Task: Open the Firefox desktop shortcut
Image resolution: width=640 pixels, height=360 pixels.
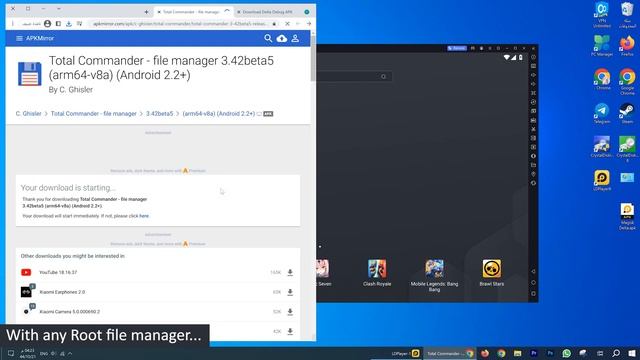Action: pyautogui.click(x=627, y=45)
